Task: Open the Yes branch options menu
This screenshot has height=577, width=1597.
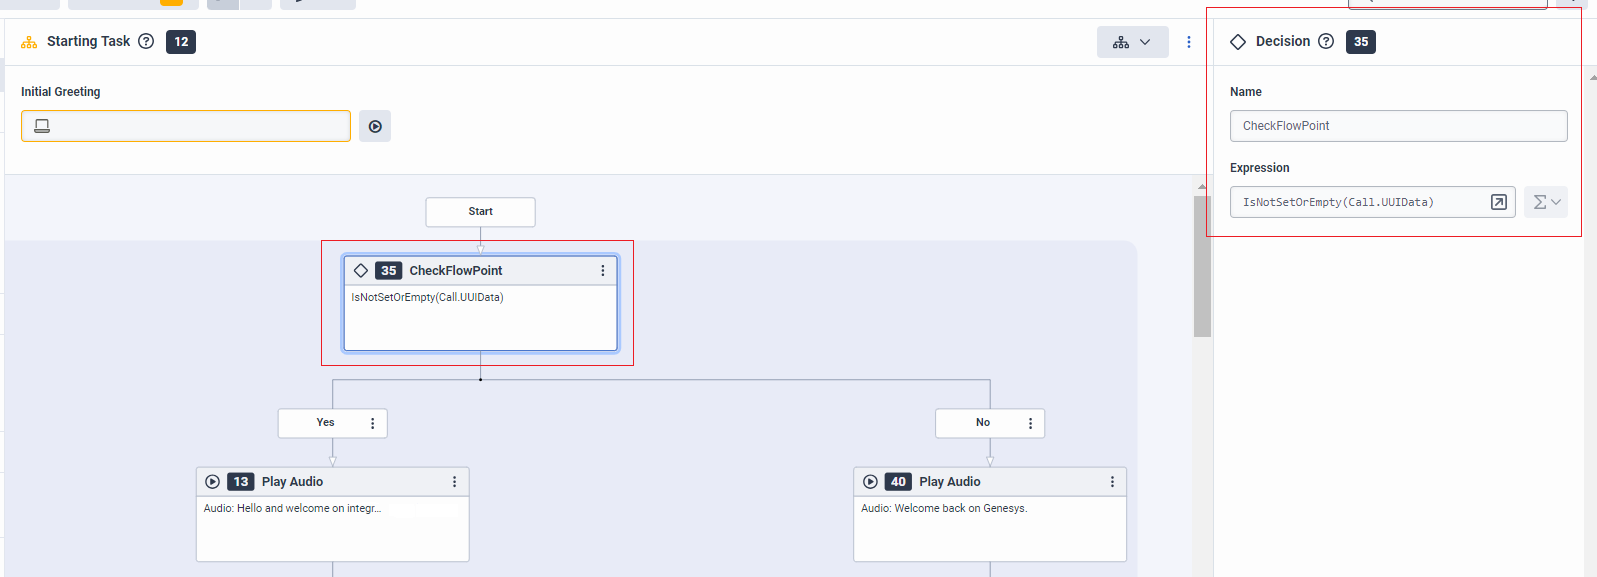Action: click(x=373, y=423)
